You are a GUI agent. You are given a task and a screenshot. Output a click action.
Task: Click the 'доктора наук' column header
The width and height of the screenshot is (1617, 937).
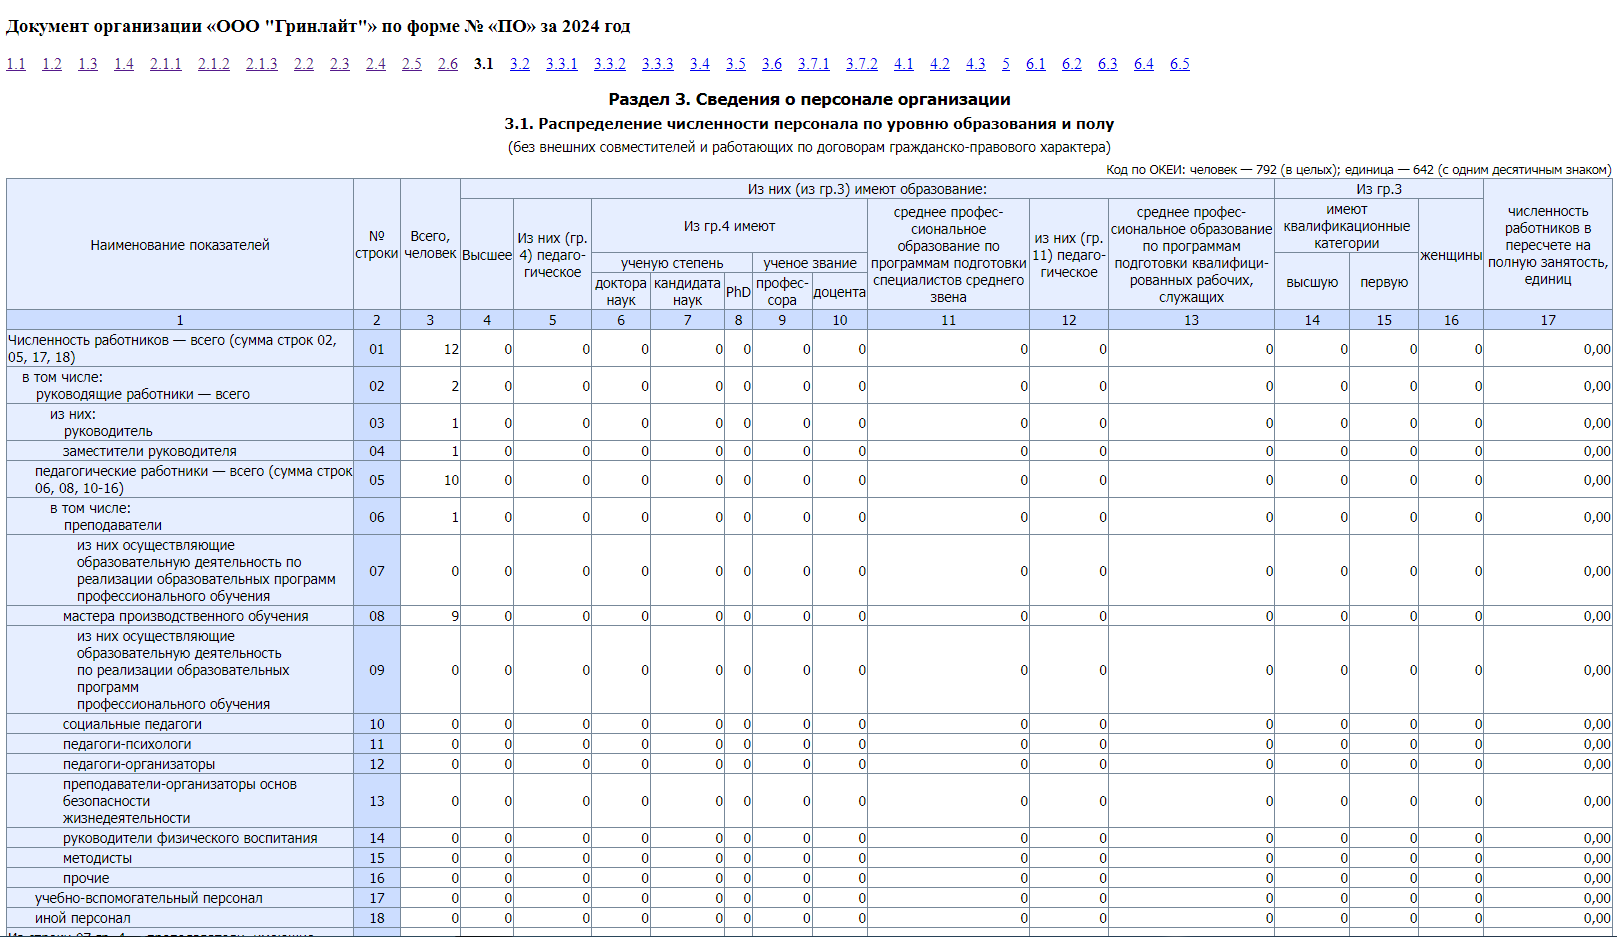point(621,291)
